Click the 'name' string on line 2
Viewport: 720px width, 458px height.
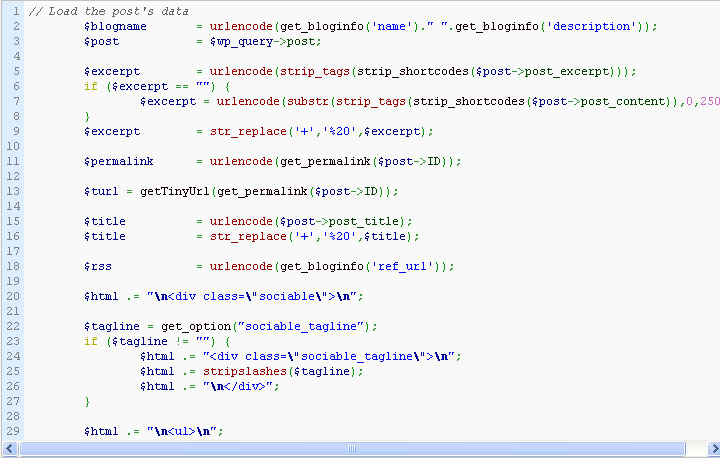pos(390,27)
